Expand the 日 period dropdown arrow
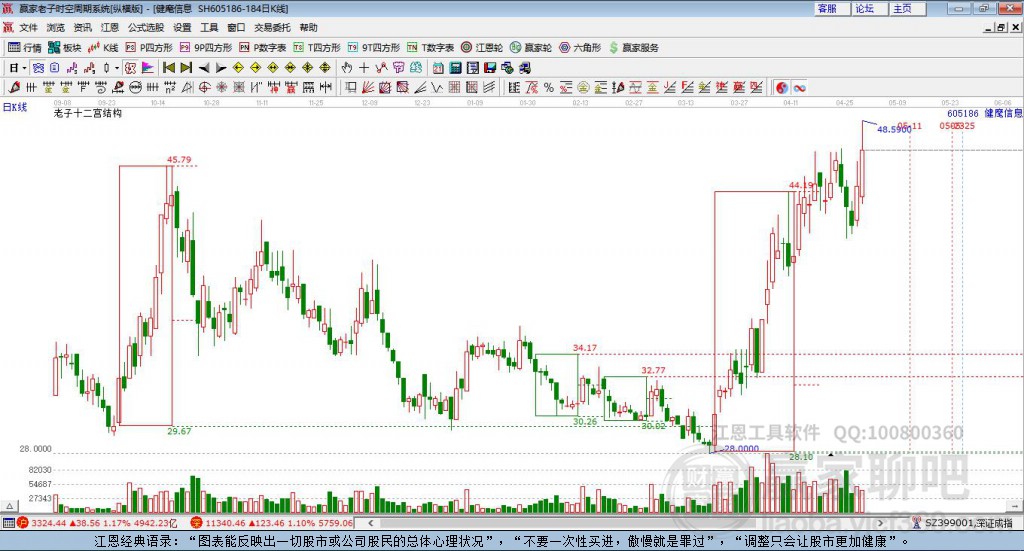 [24, 68]
